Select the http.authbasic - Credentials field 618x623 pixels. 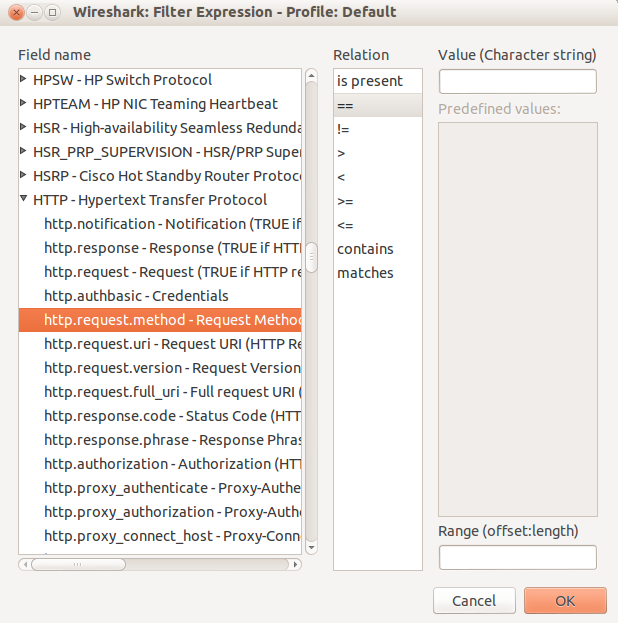(x=160, y=296)
